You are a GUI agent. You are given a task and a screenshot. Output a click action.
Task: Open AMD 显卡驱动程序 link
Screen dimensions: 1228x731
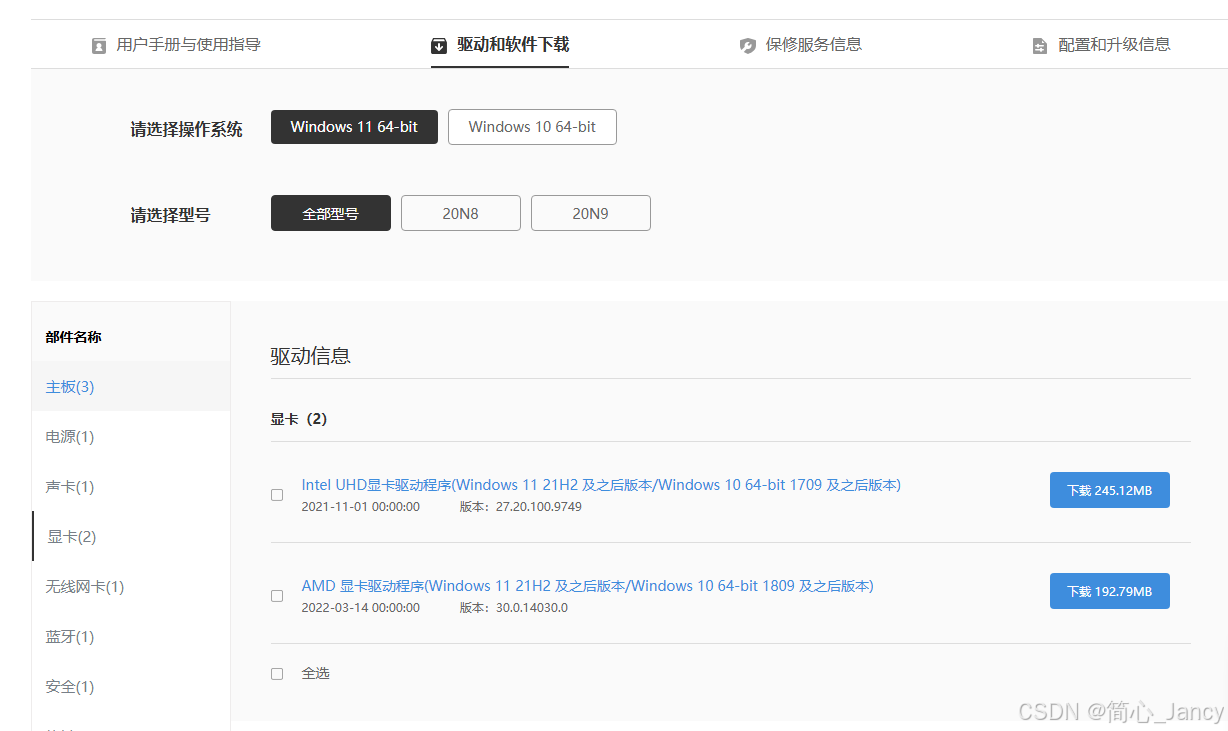(x=587, y=586)
